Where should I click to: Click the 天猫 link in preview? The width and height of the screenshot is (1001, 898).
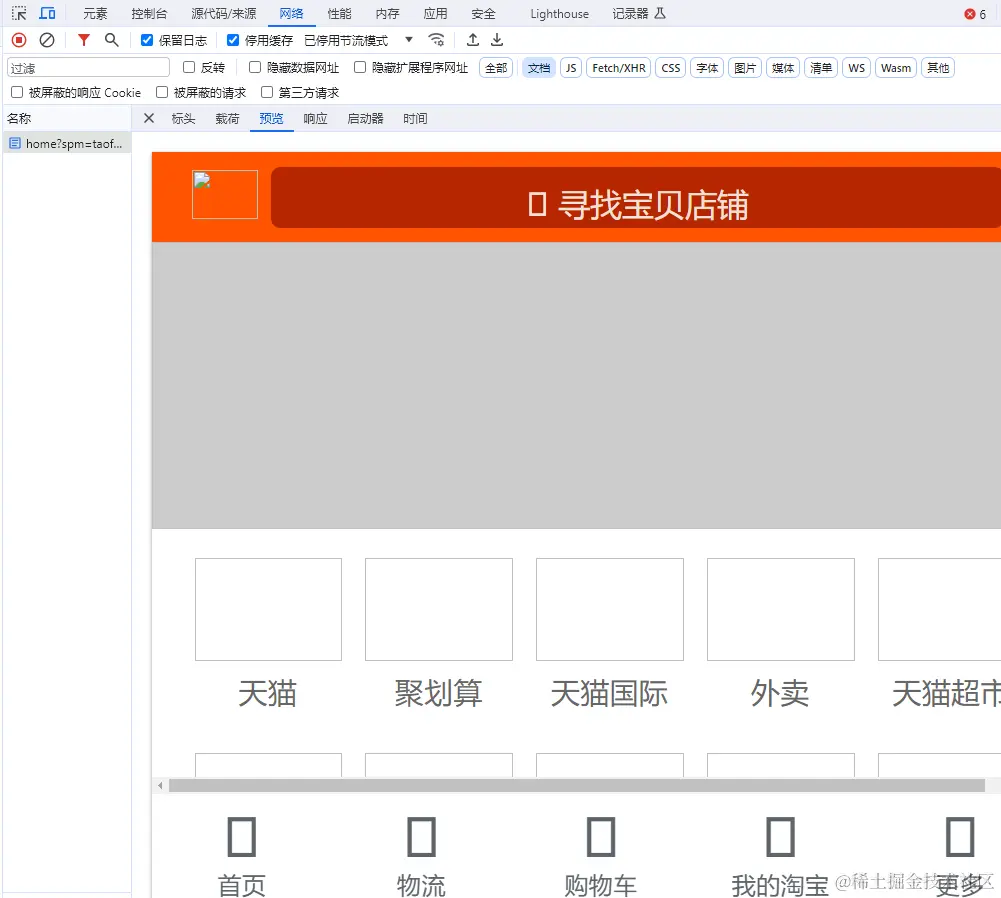(267, 693)
